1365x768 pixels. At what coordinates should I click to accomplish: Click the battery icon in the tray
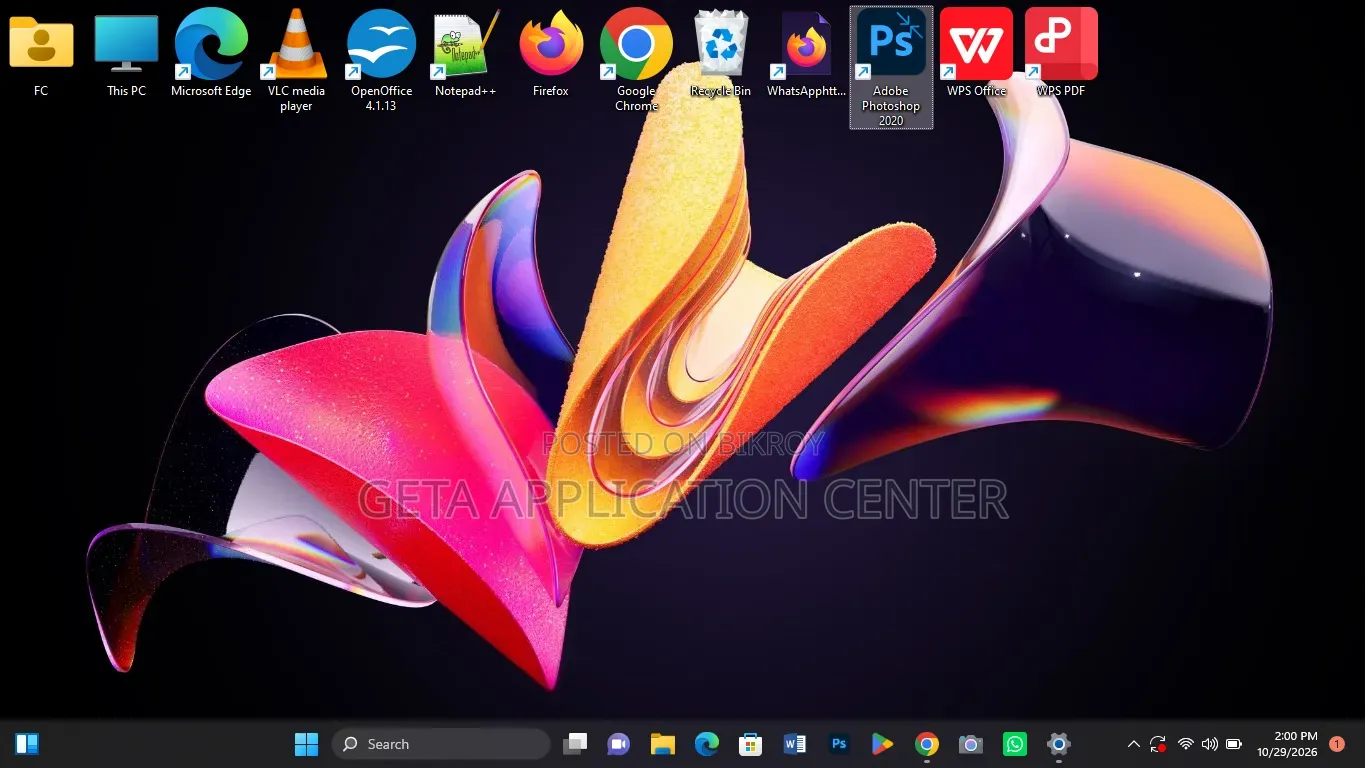(1235, 744)
